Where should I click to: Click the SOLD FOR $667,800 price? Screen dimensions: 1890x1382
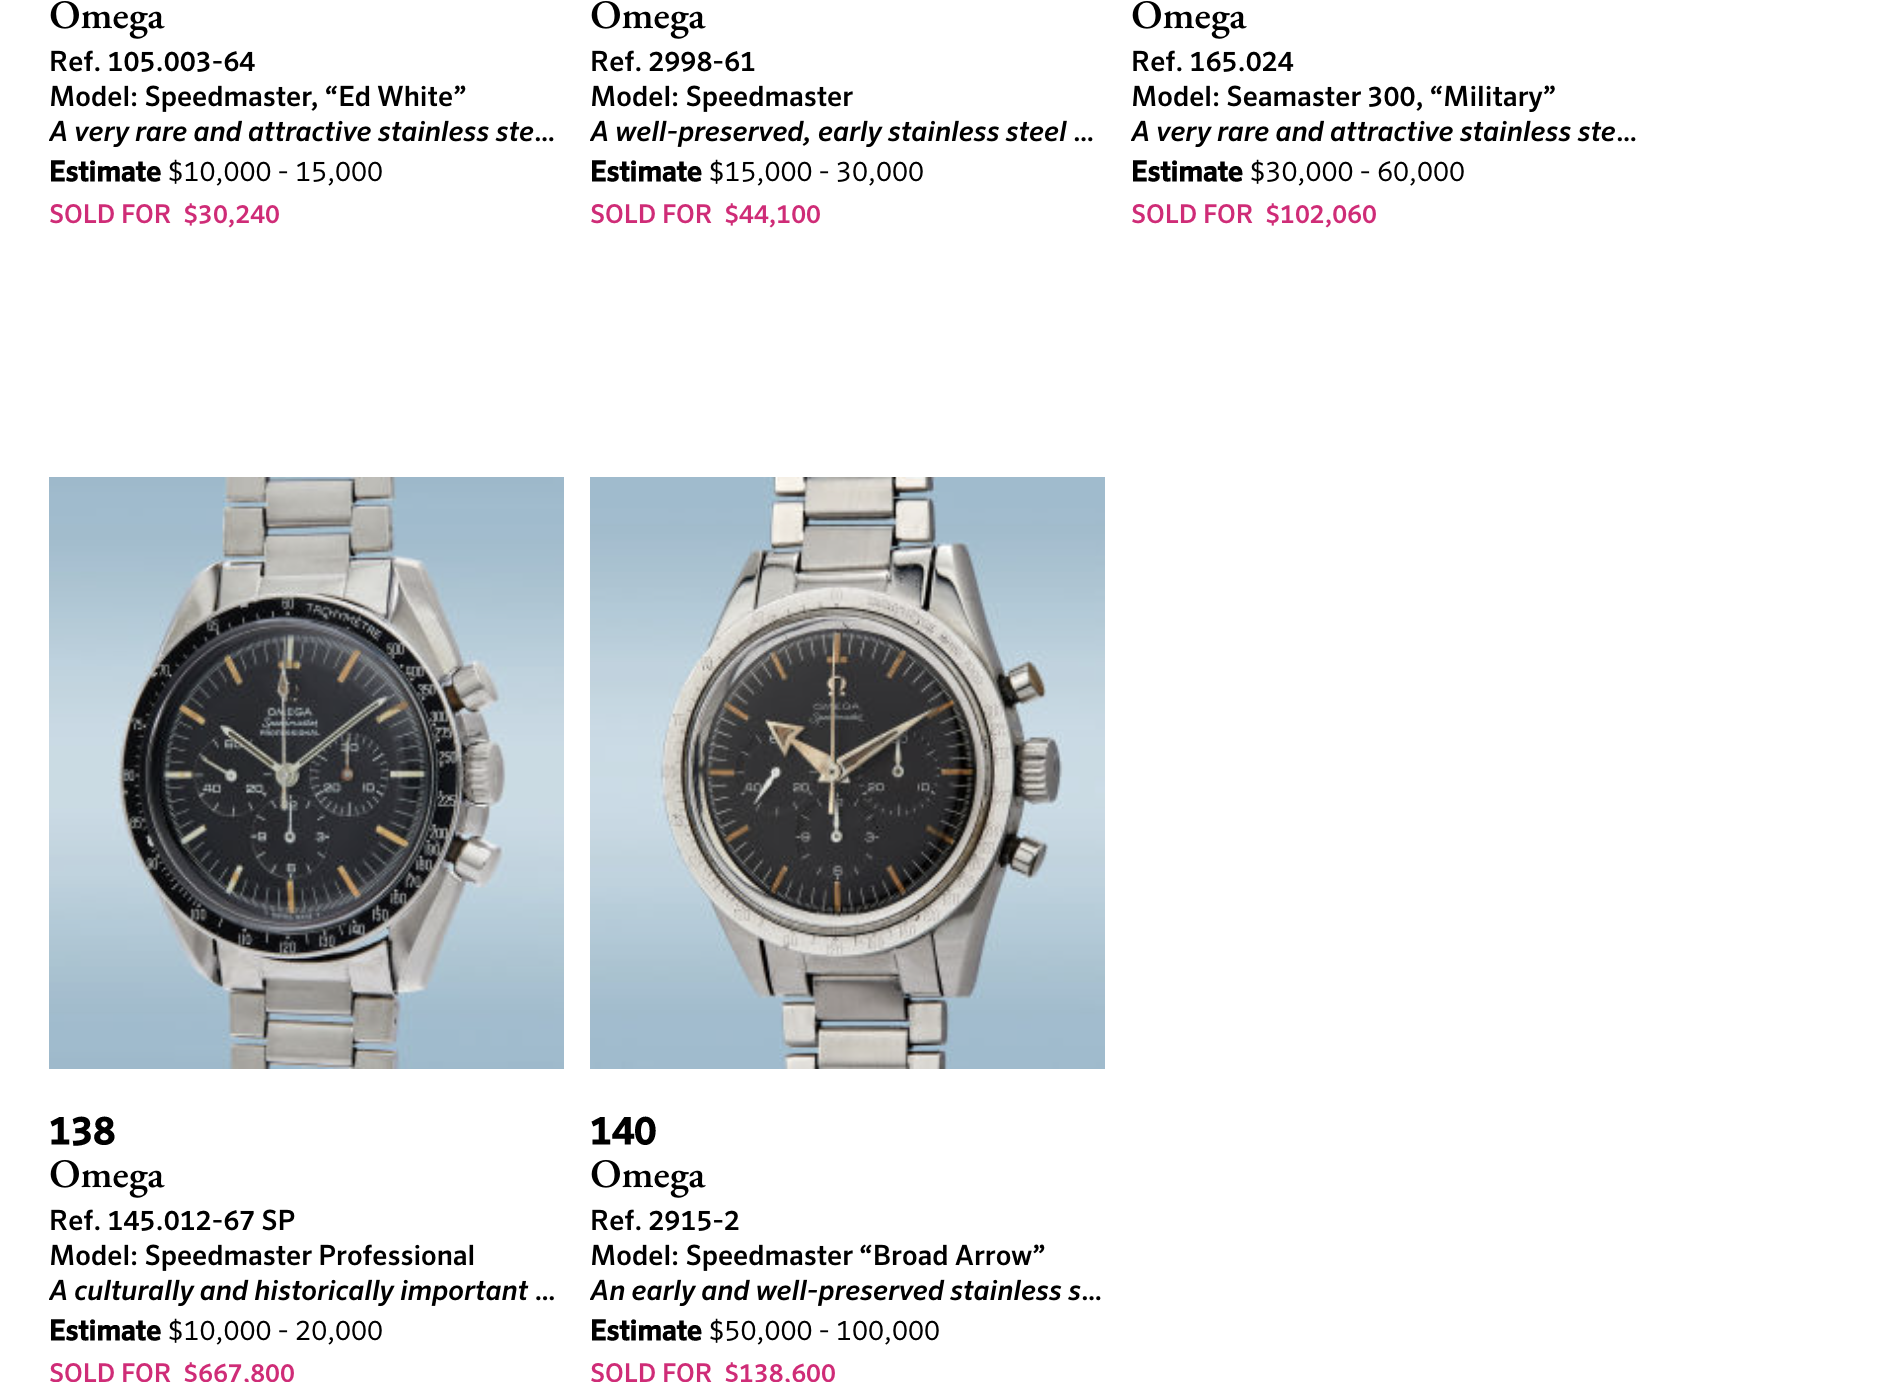pos(172,1372)
